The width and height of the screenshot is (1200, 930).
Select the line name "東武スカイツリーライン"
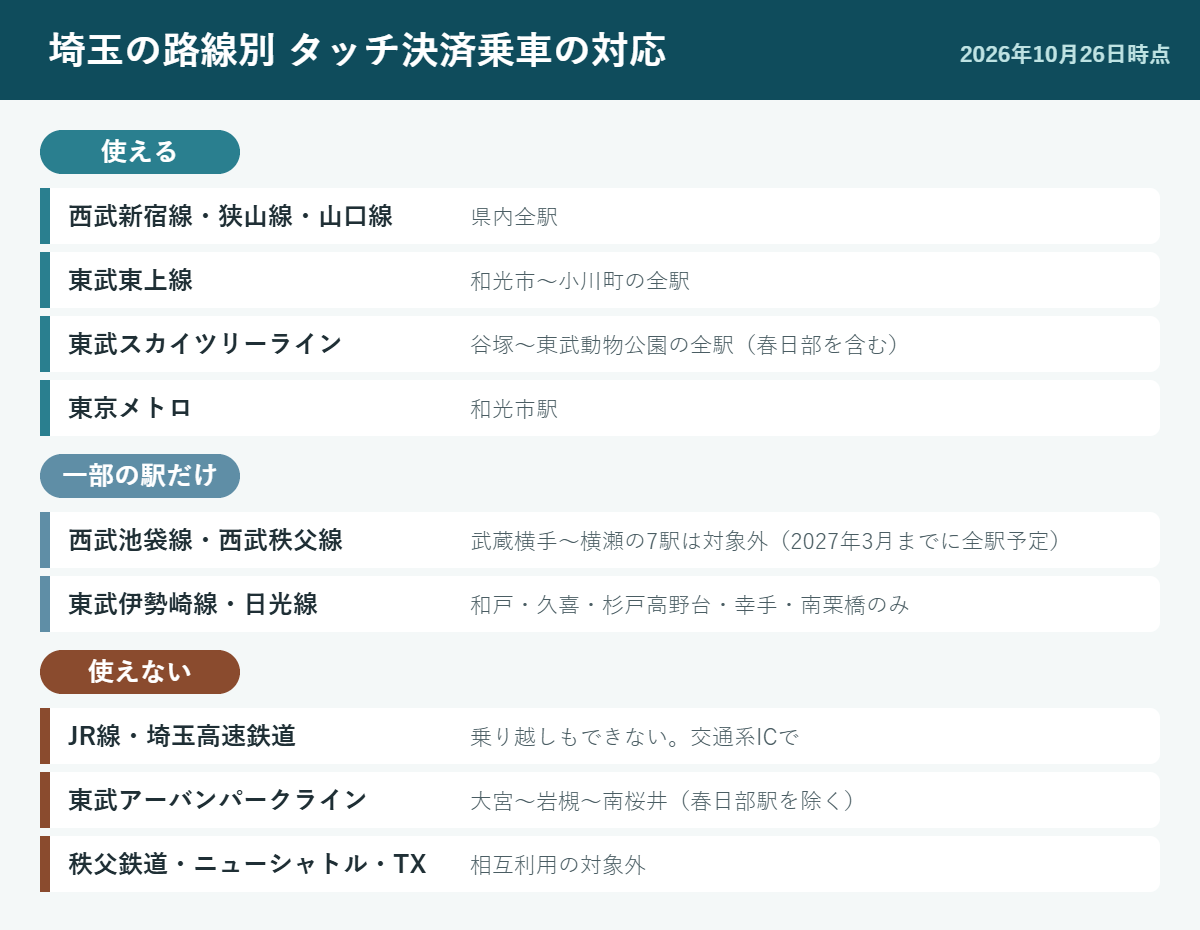click(x=206, y=344)
